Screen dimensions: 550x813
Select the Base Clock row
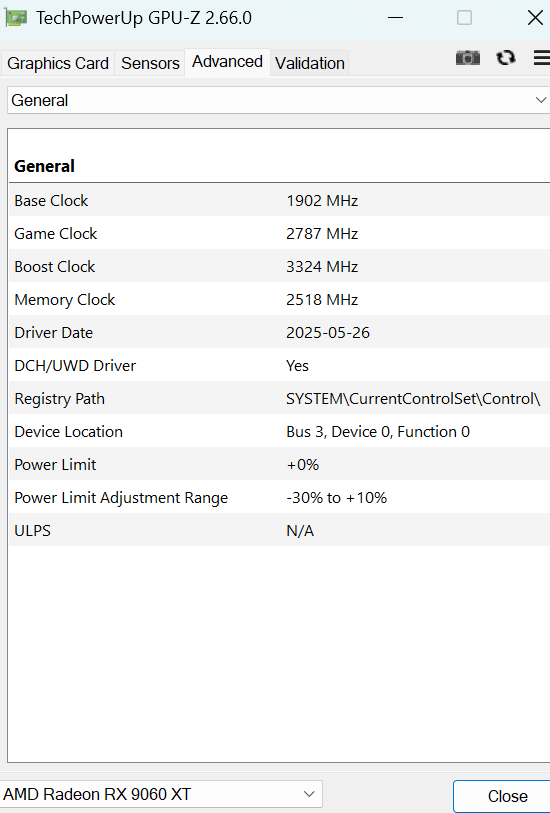coord(279,200)
